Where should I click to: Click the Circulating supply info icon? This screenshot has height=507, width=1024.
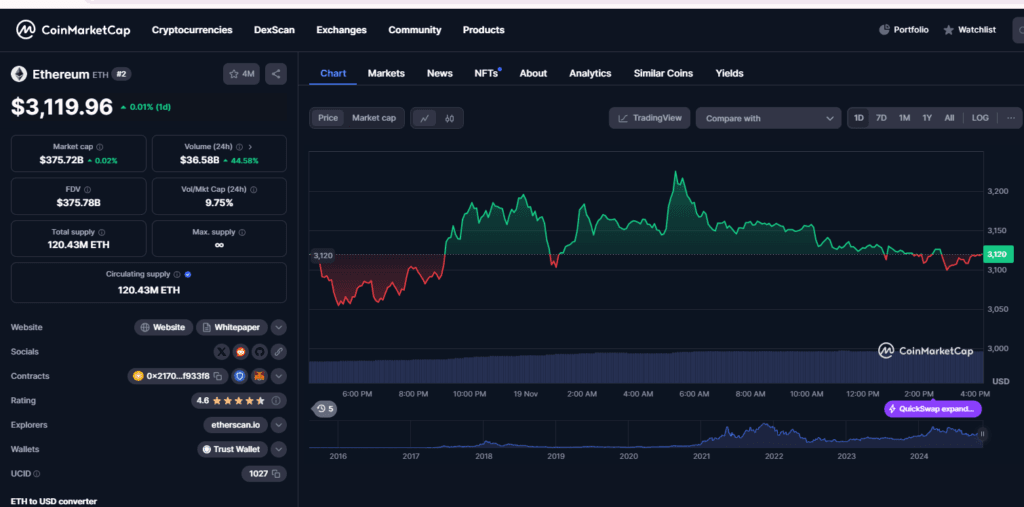pos(177,274)
